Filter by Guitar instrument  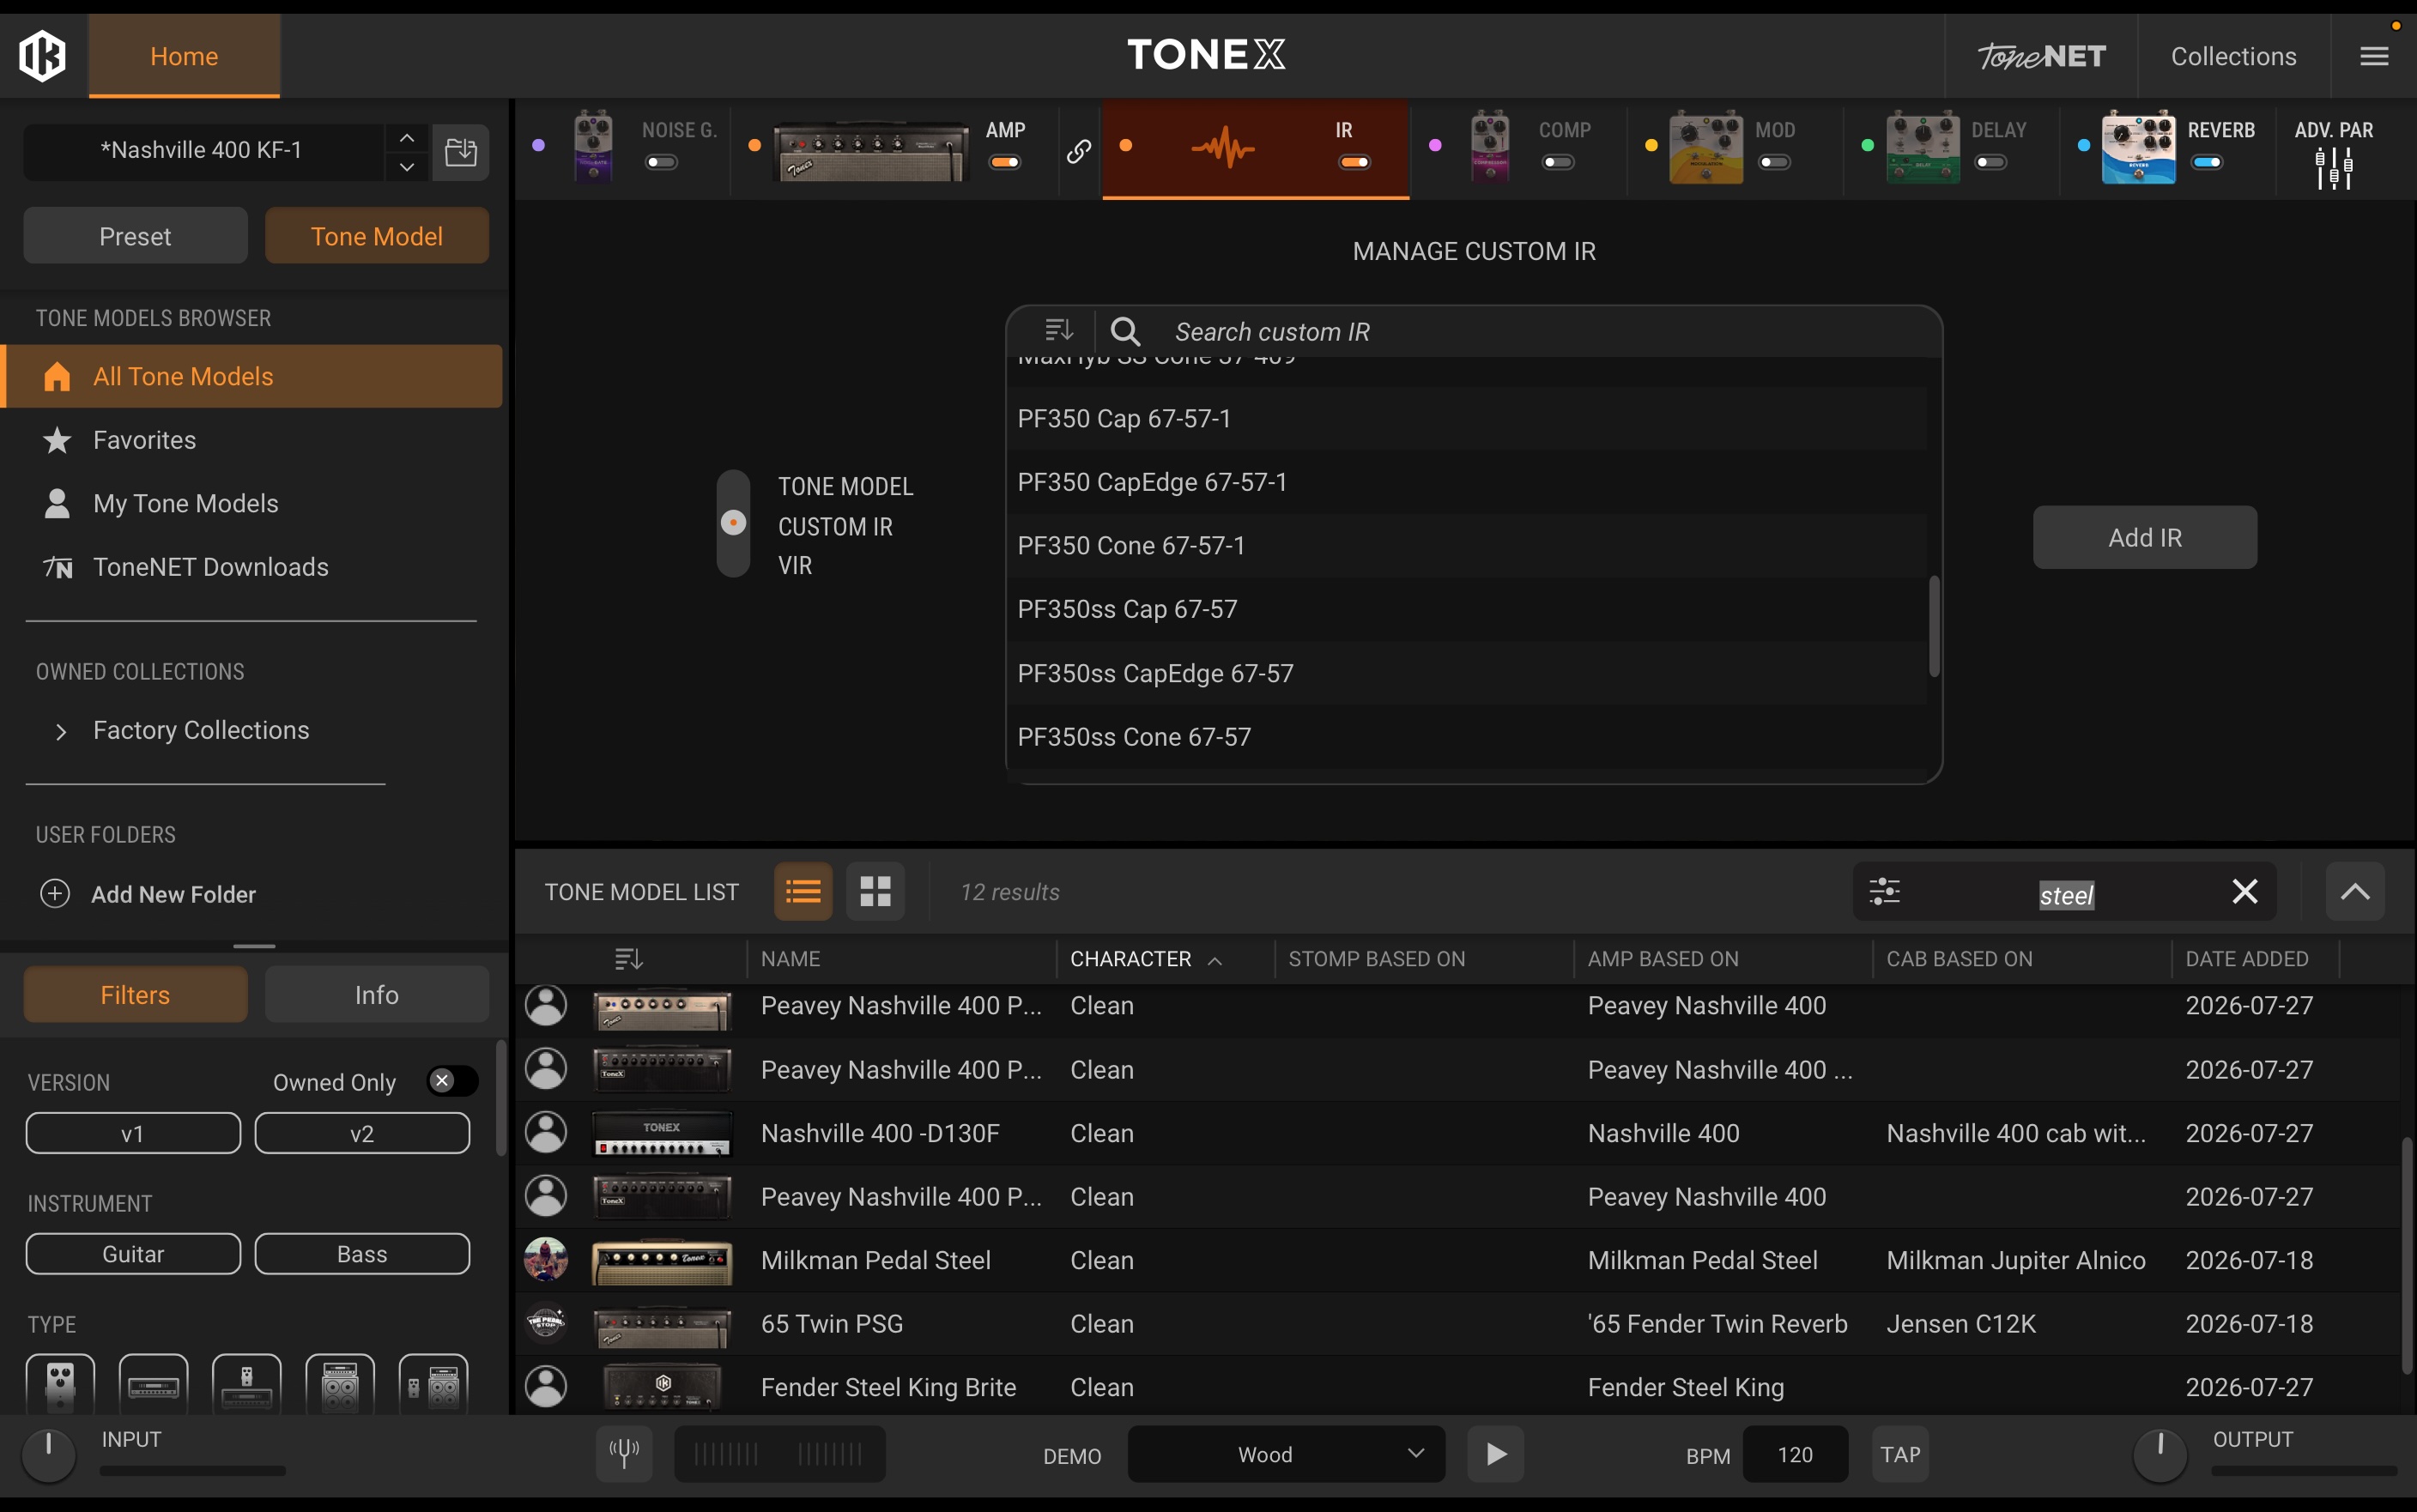pos(133,1253)
